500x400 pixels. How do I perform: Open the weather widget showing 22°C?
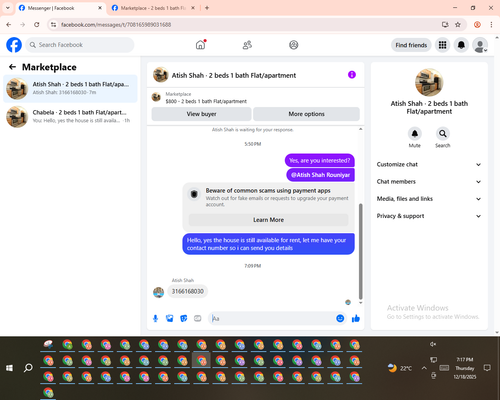click(400, 368)
